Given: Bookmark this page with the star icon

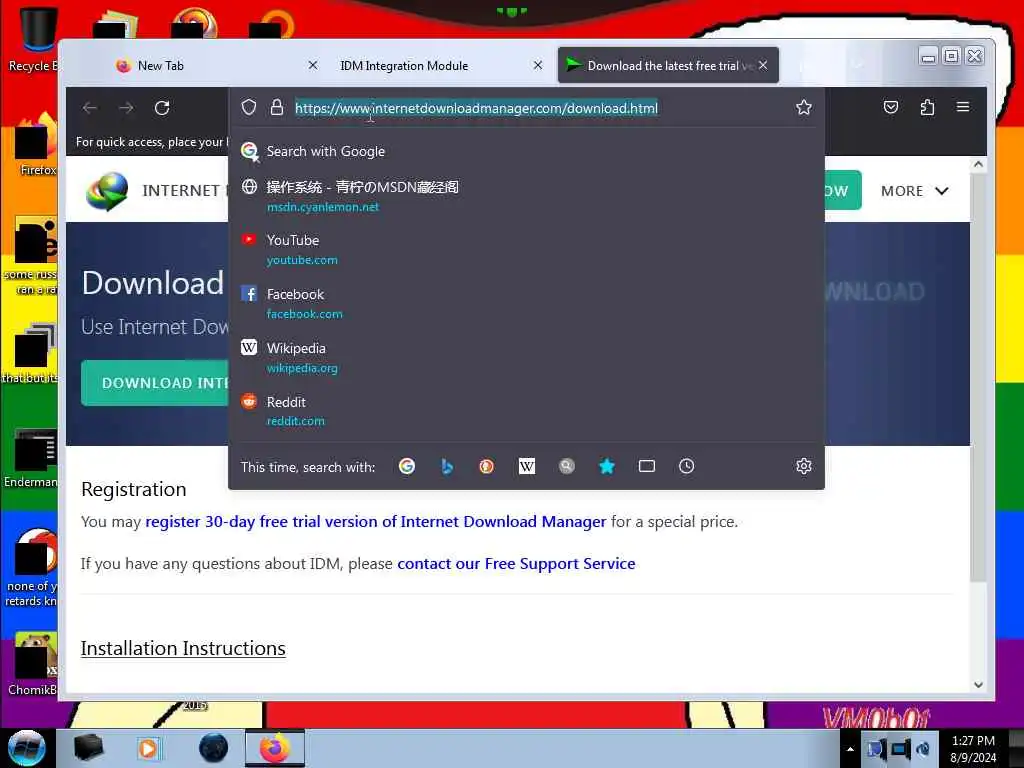Looking at the screenshot, I should 804,107.
